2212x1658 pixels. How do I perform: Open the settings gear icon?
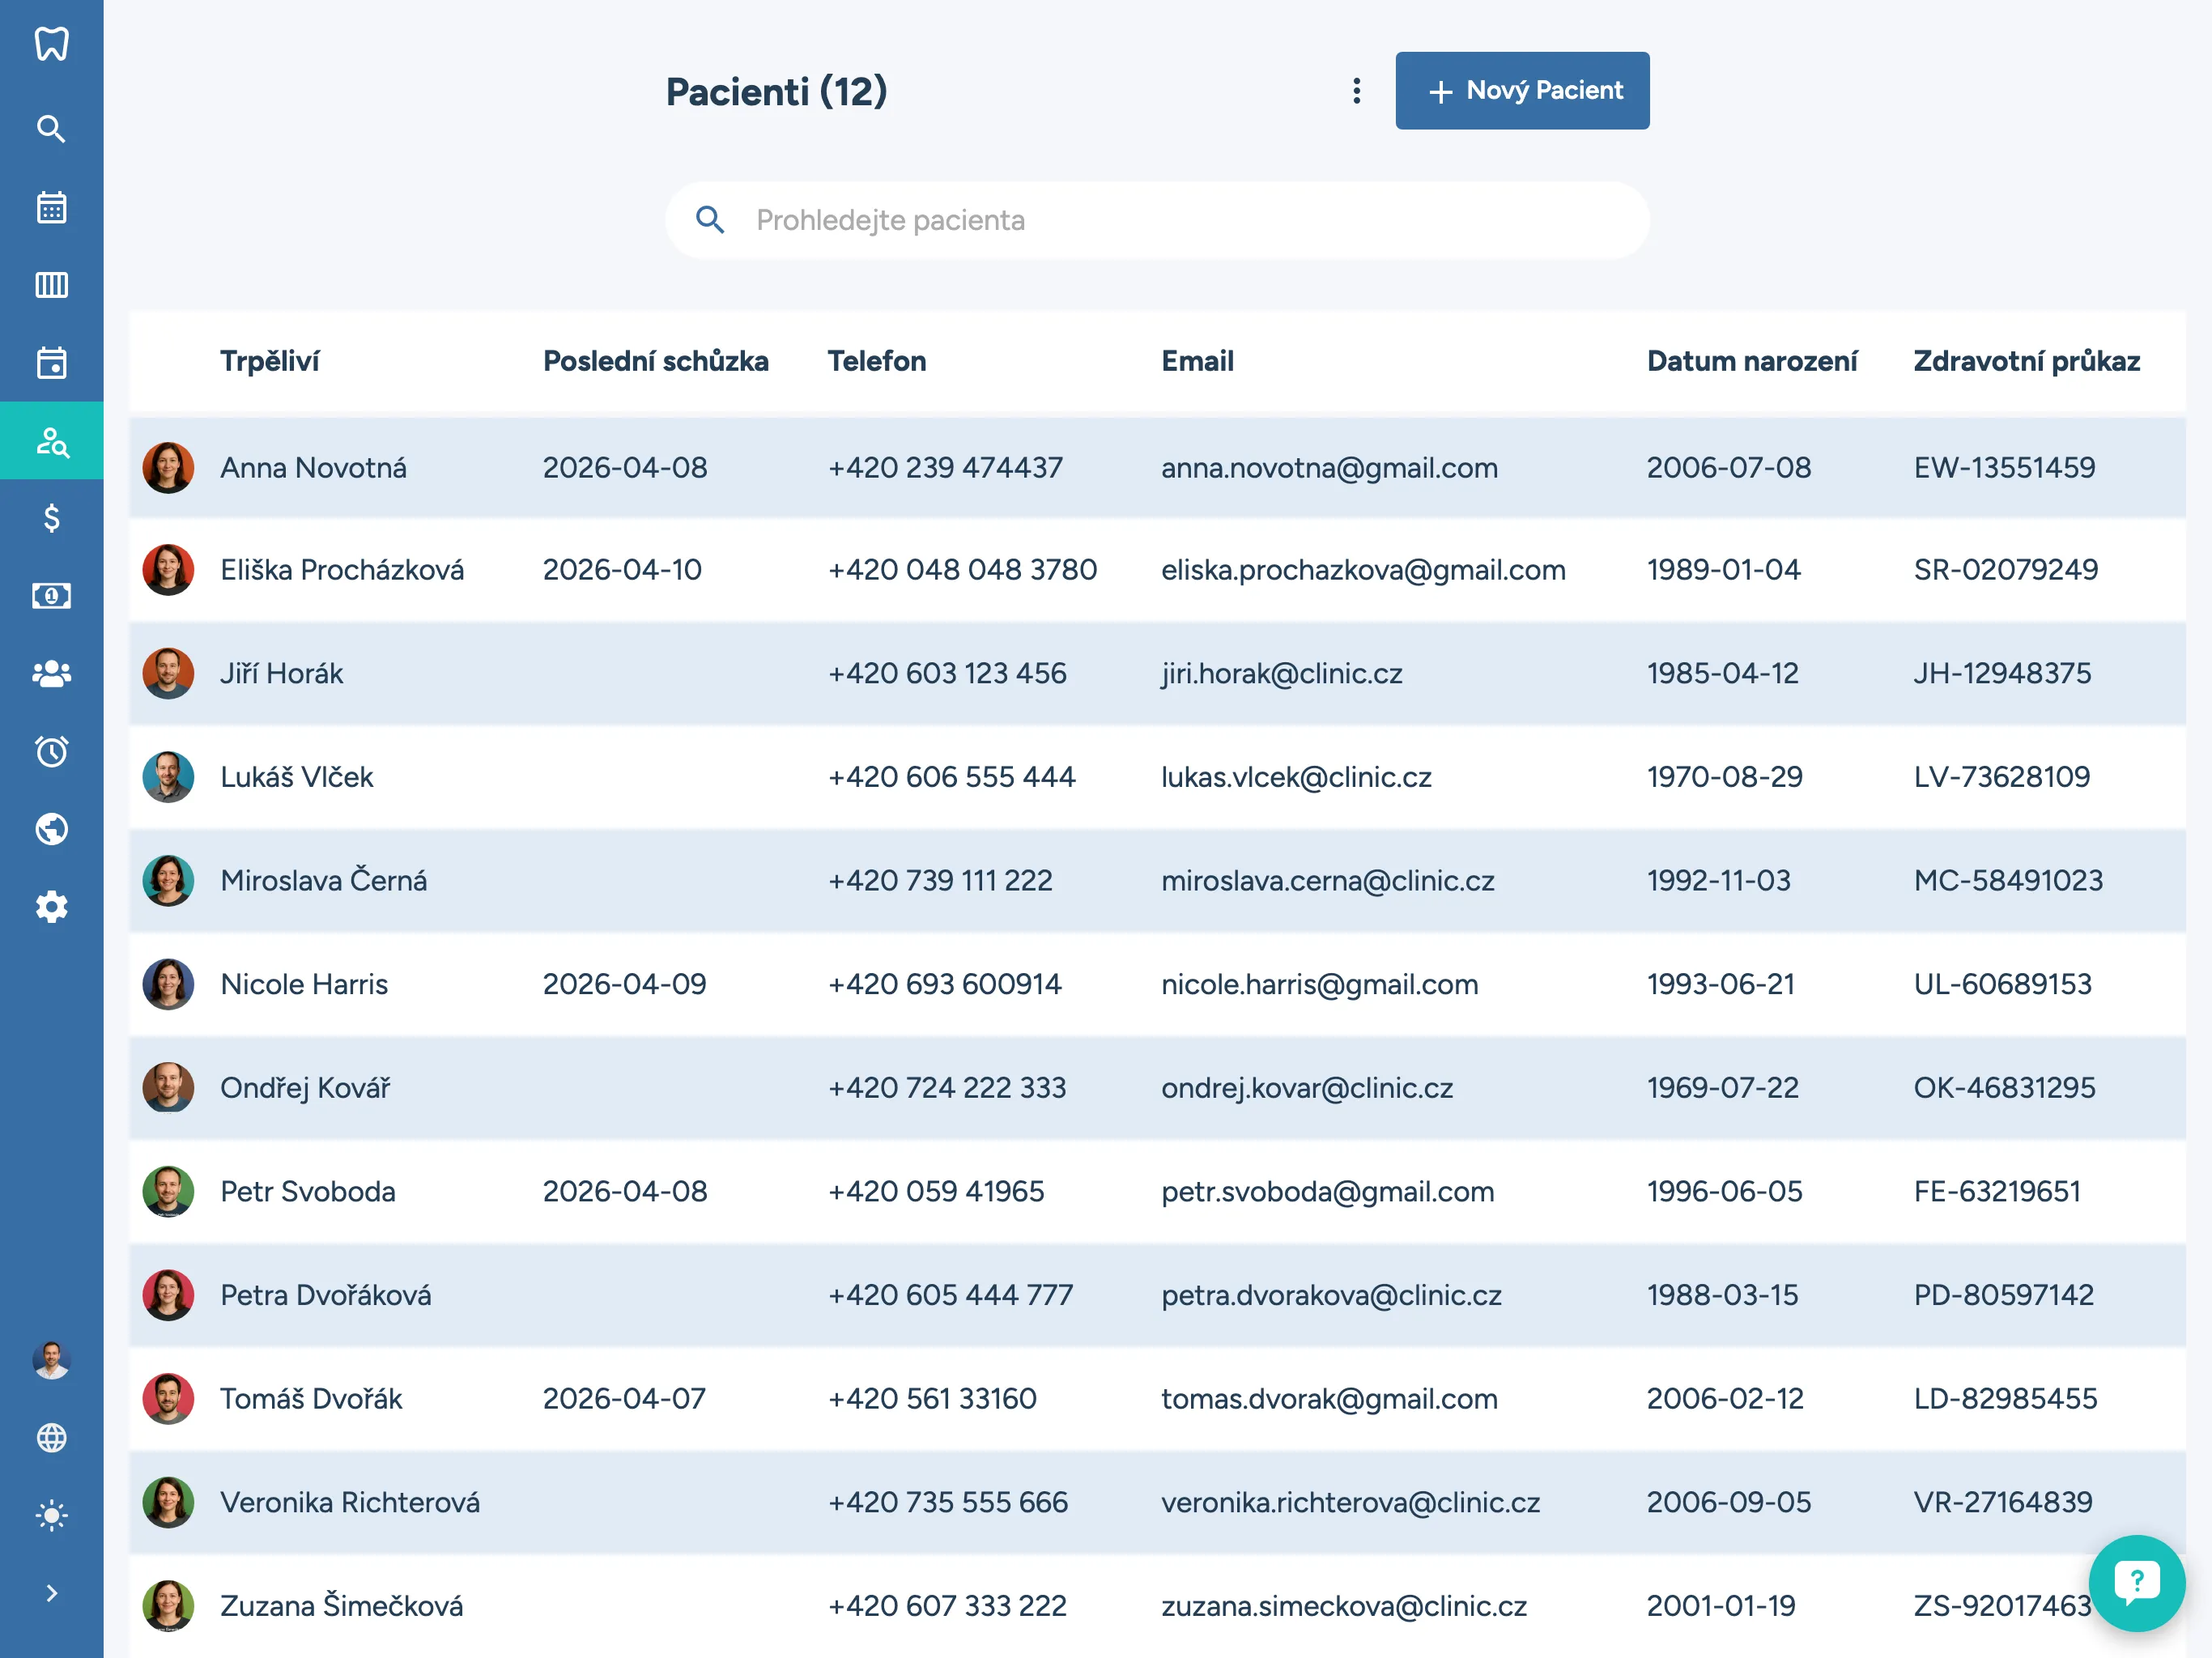[51, 907]
